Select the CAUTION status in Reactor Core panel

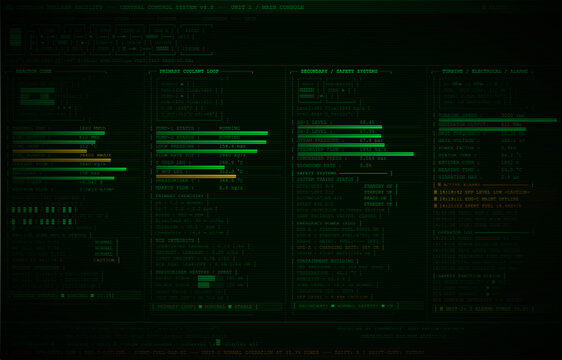pos(104,260)
